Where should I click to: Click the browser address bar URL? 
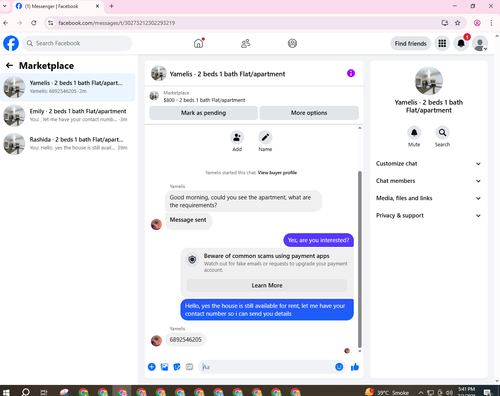pos(117,23)
